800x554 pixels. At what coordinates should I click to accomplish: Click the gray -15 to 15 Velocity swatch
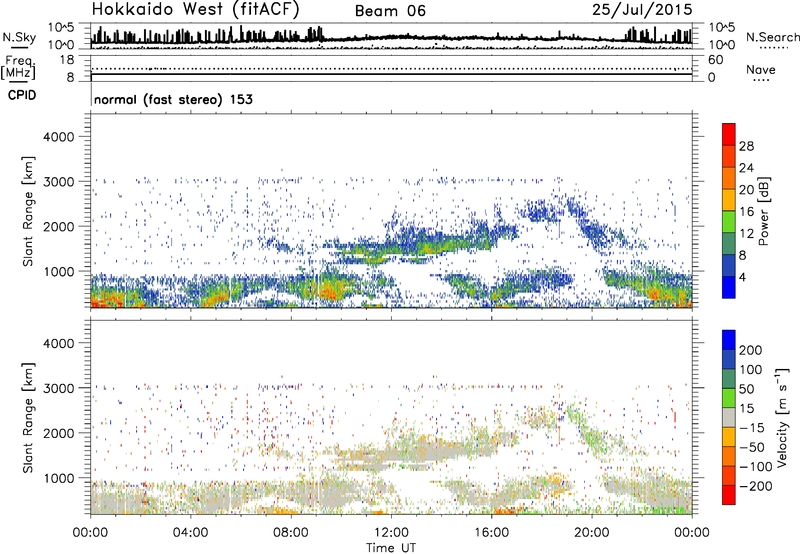point(729,417)
